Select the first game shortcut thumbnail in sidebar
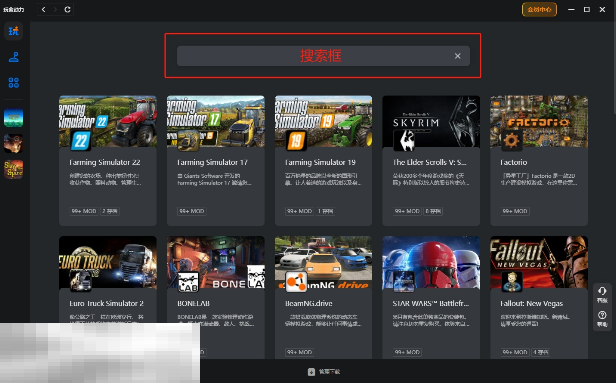Viewport: 616px width, 383px height. [14, 118]
